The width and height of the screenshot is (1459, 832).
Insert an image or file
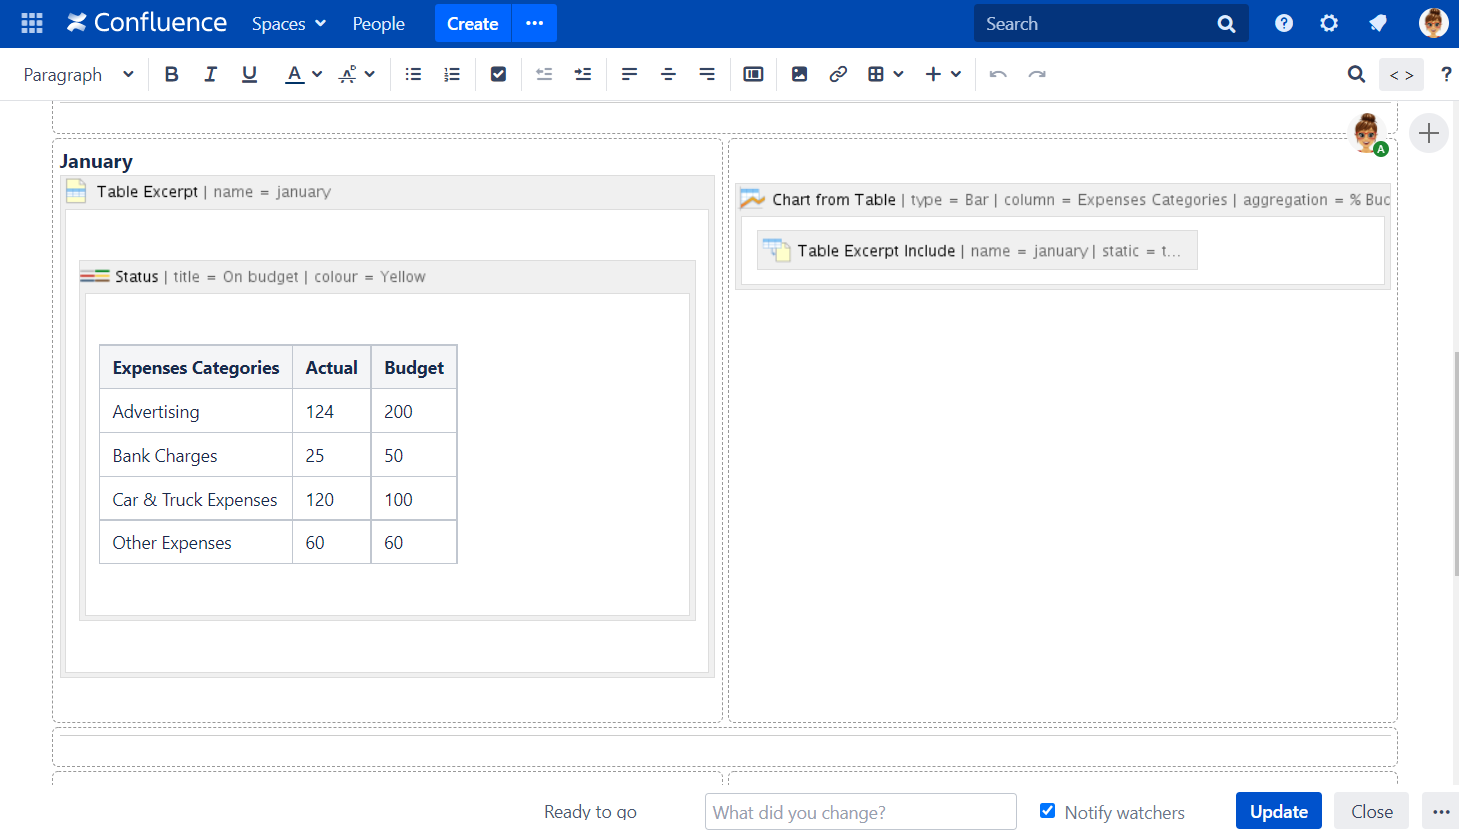[799, 74]
